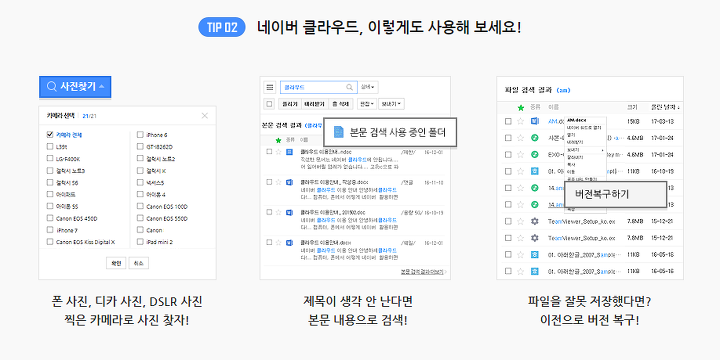Viewport: 720px width, 360px height.
Task: Star the 작성중.docx document dated 16-11-18
Action: 278,182
